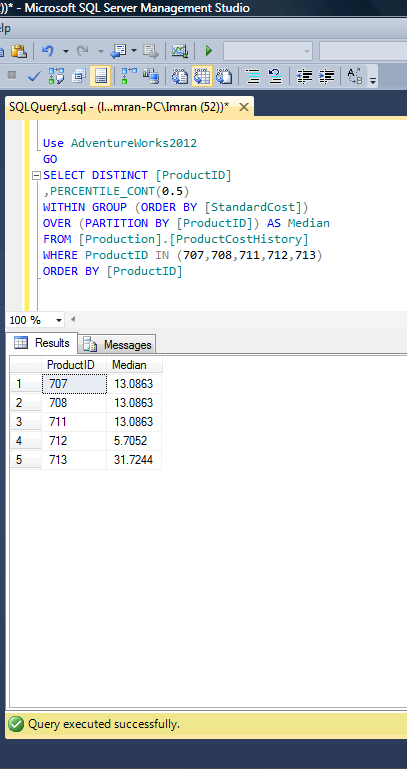407x769 pixels.
Task: Select row header 4 in results grid
Action: pos(26,441)
